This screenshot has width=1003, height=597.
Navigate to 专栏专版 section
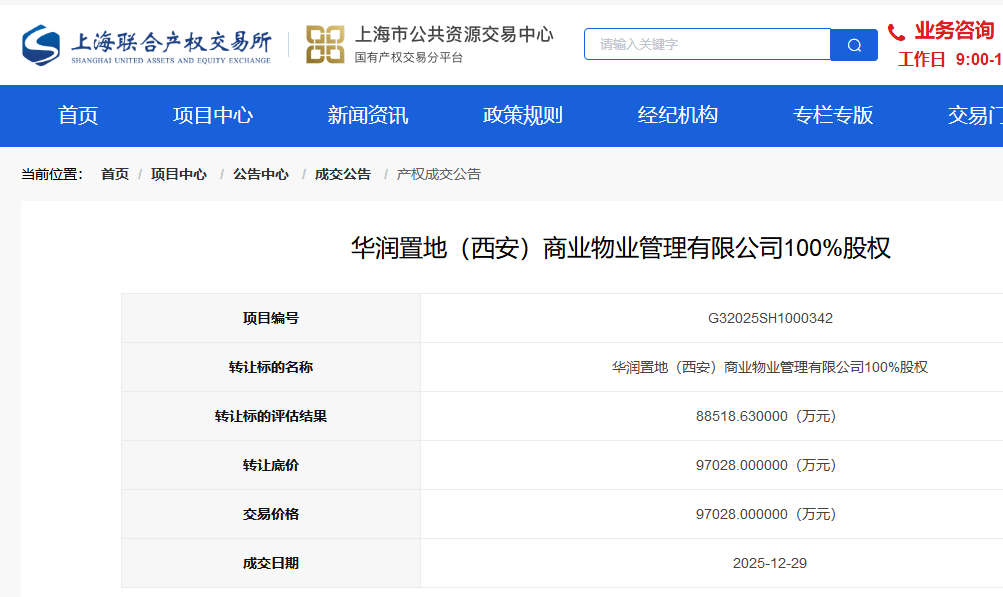(833, 116)
